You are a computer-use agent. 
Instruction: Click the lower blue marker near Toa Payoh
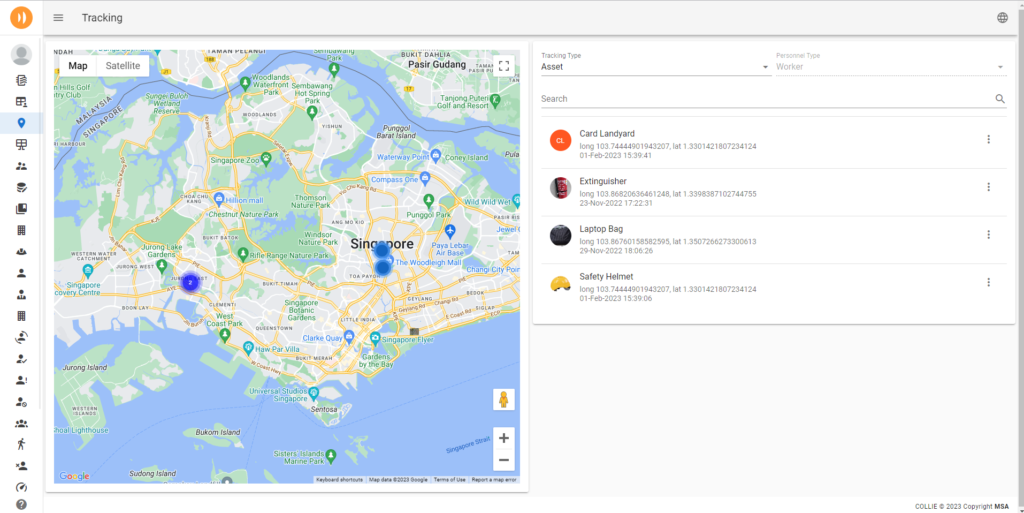point(383,267)
